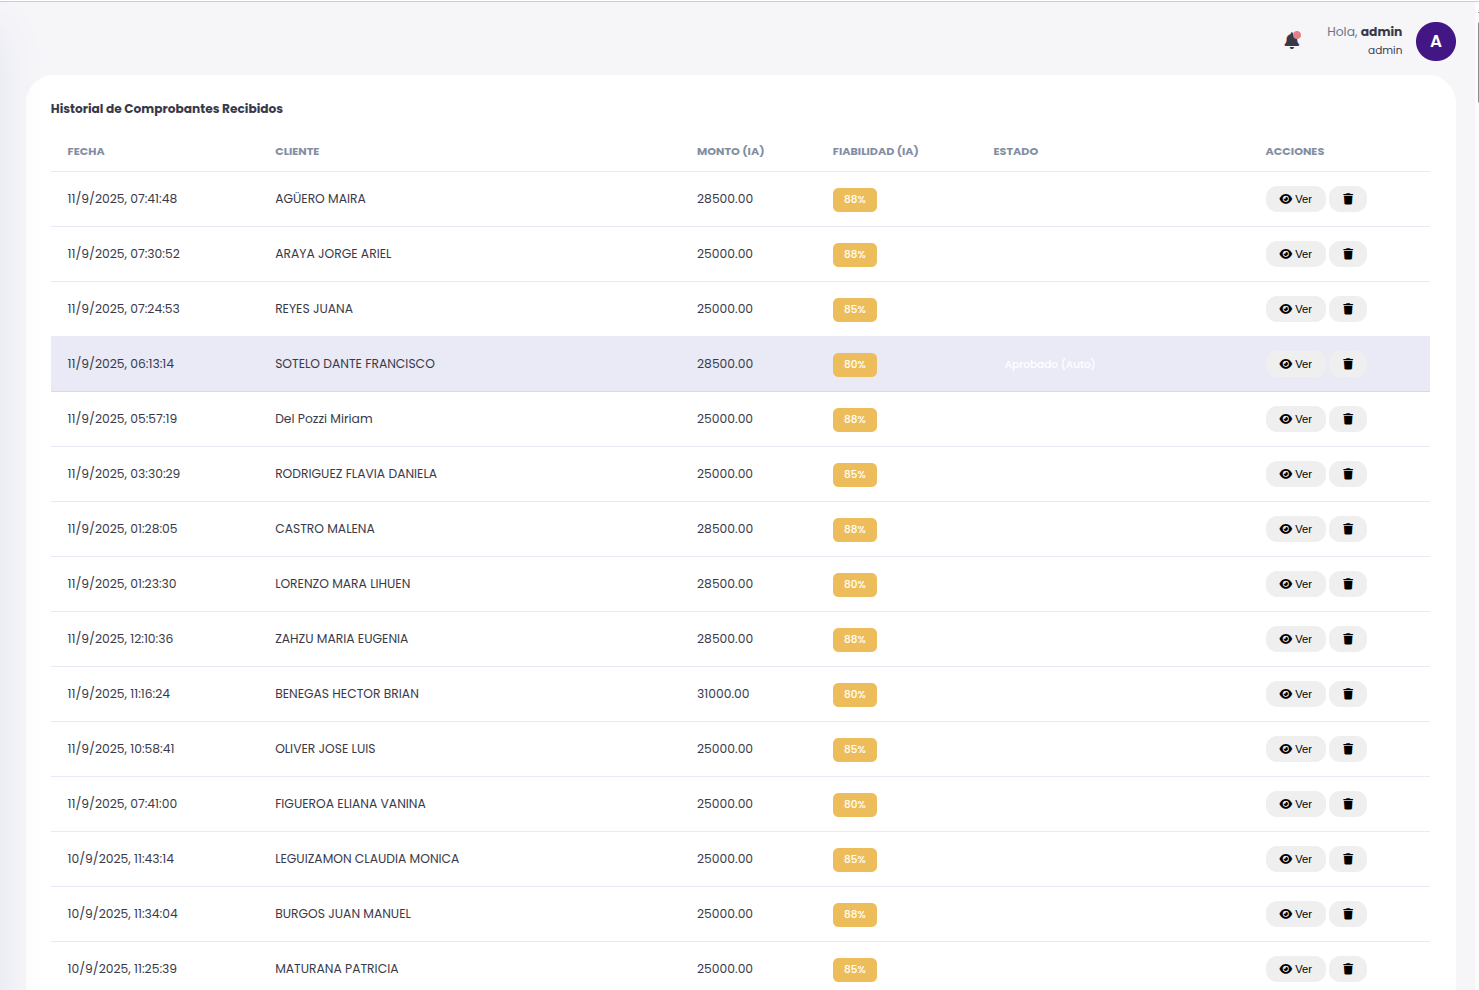Delete the ARAYA JORGE ARIEL receipt
This screenshot has width=1479, height=990.
pyautogui.click(x=1347, y=254)
